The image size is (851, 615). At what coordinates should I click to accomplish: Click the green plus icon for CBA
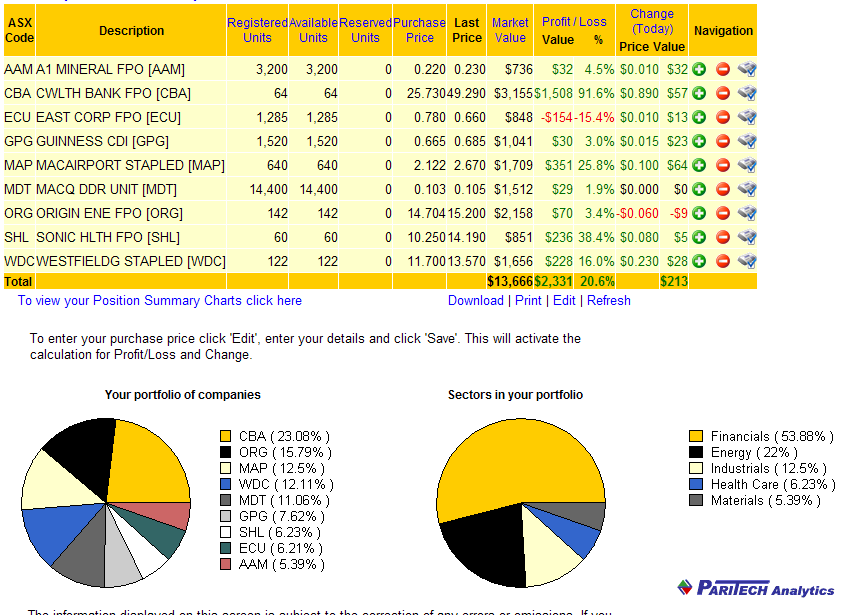point(699,93)
